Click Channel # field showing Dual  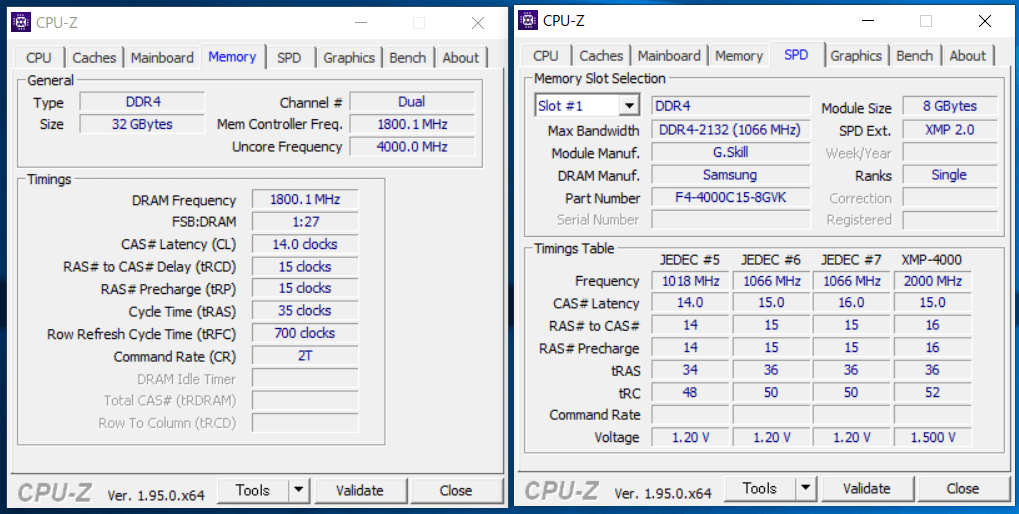[412, 102]
